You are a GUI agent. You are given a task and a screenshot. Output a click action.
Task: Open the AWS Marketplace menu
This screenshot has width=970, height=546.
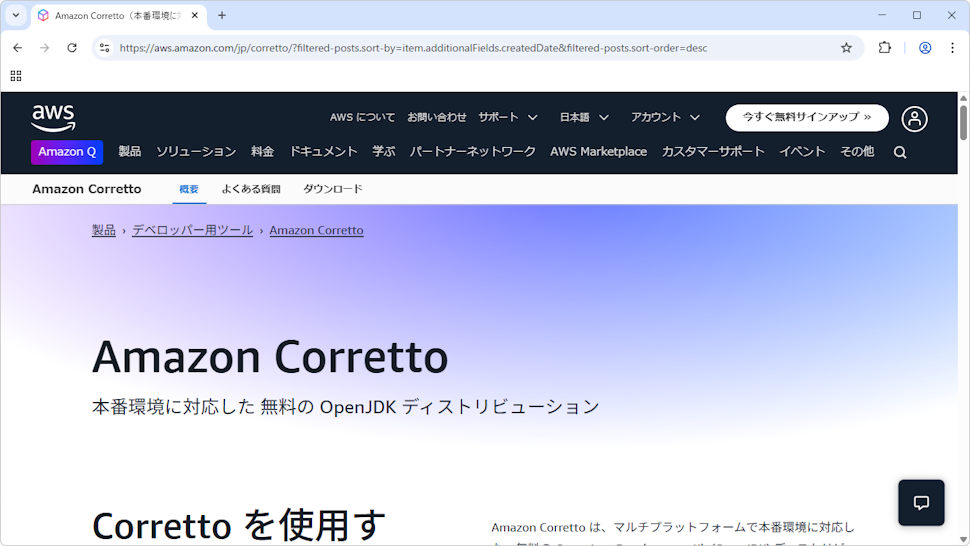pos(598,151)
